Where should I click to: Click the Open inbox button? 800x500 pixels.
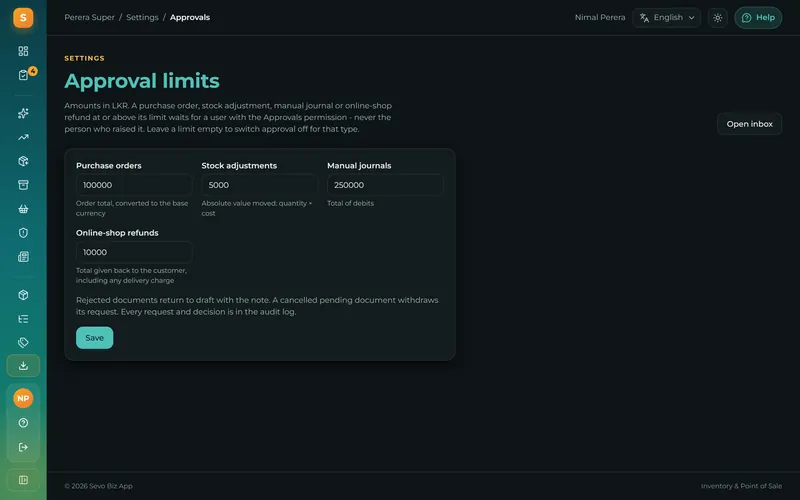click(749, 124)
